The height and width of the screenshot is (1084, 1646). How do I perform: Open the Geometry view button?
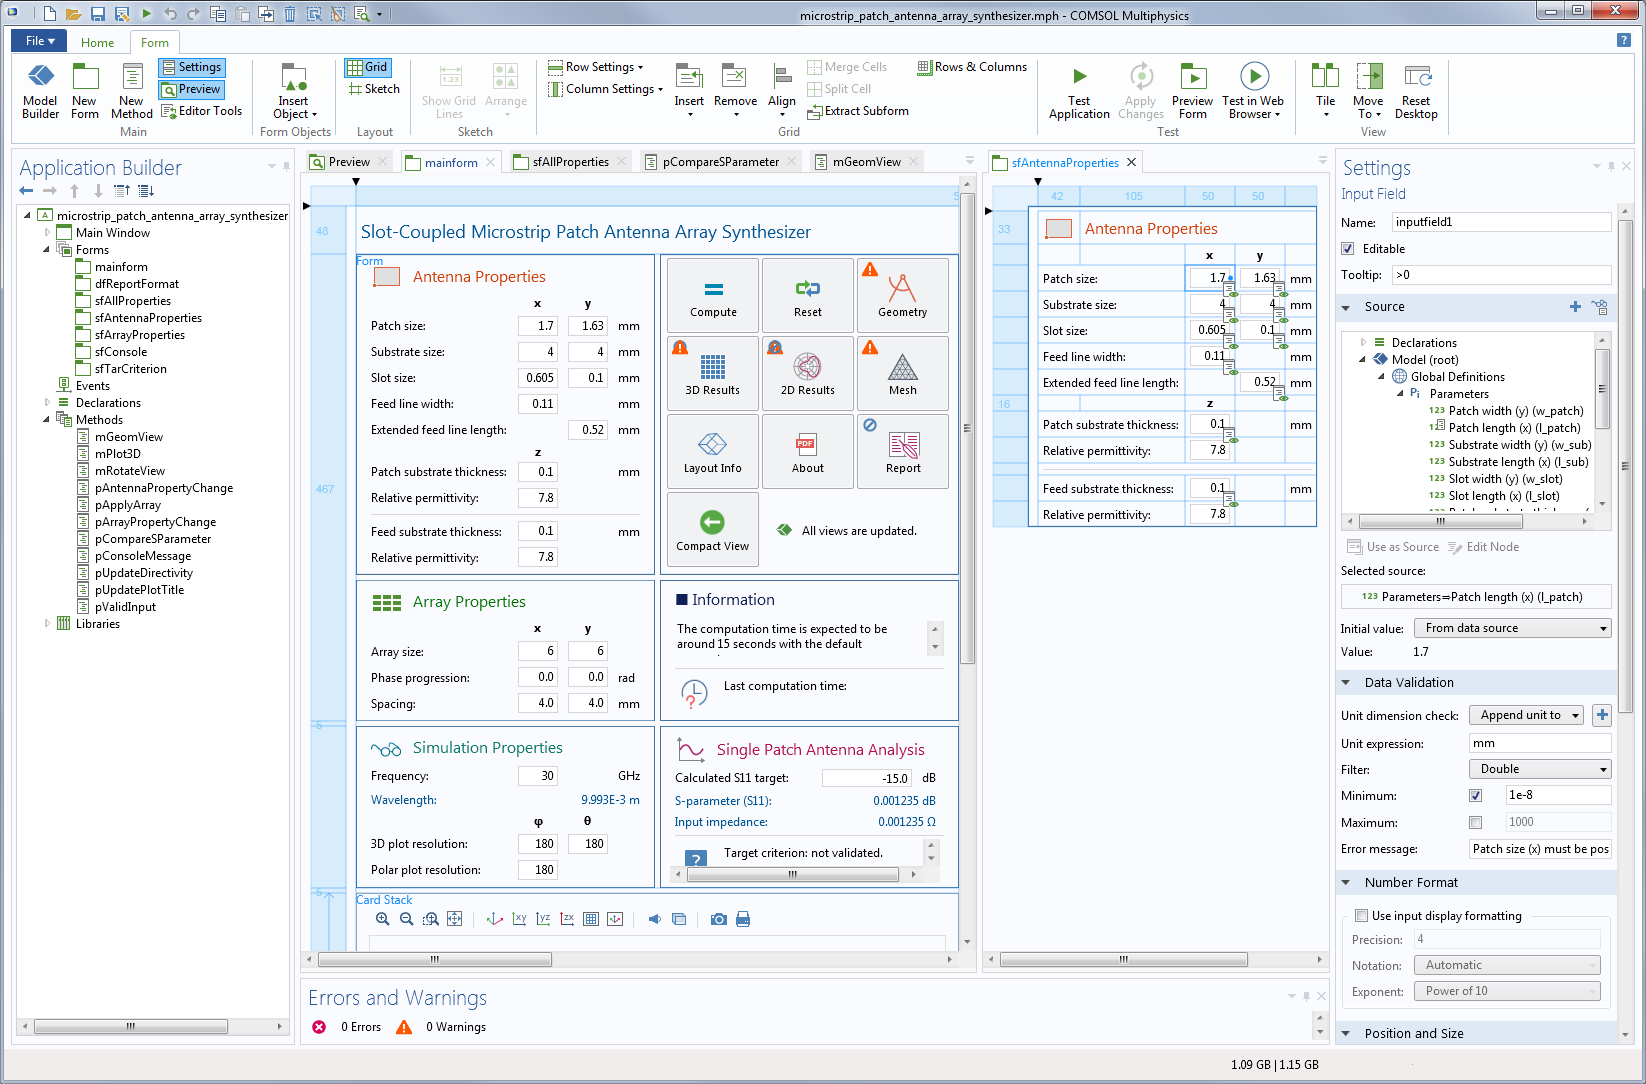pyautogui.click(x=903, y=296)
